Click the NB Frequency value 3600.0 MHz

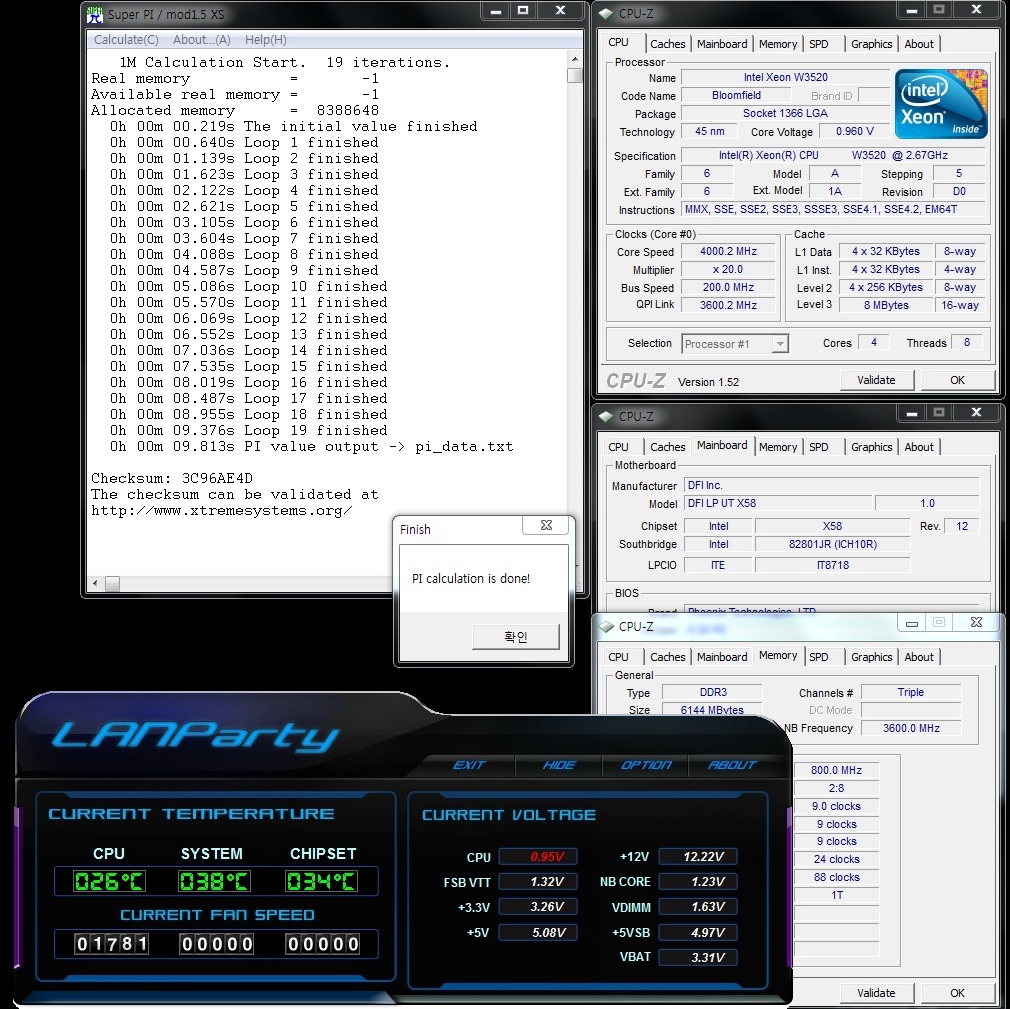[x=911, y=729]
